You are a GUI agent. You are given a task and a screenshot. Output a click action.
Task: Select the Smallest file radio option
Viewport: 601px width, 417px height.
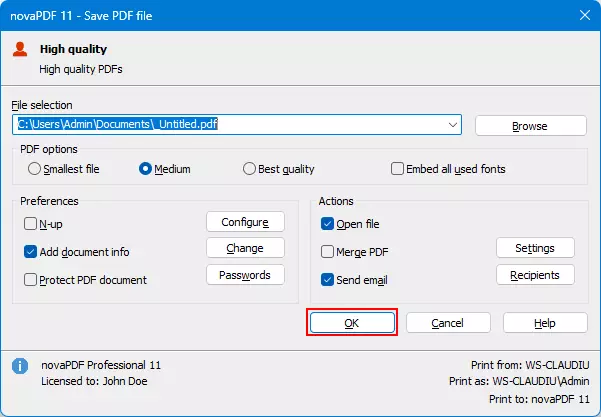pos(35,169)
